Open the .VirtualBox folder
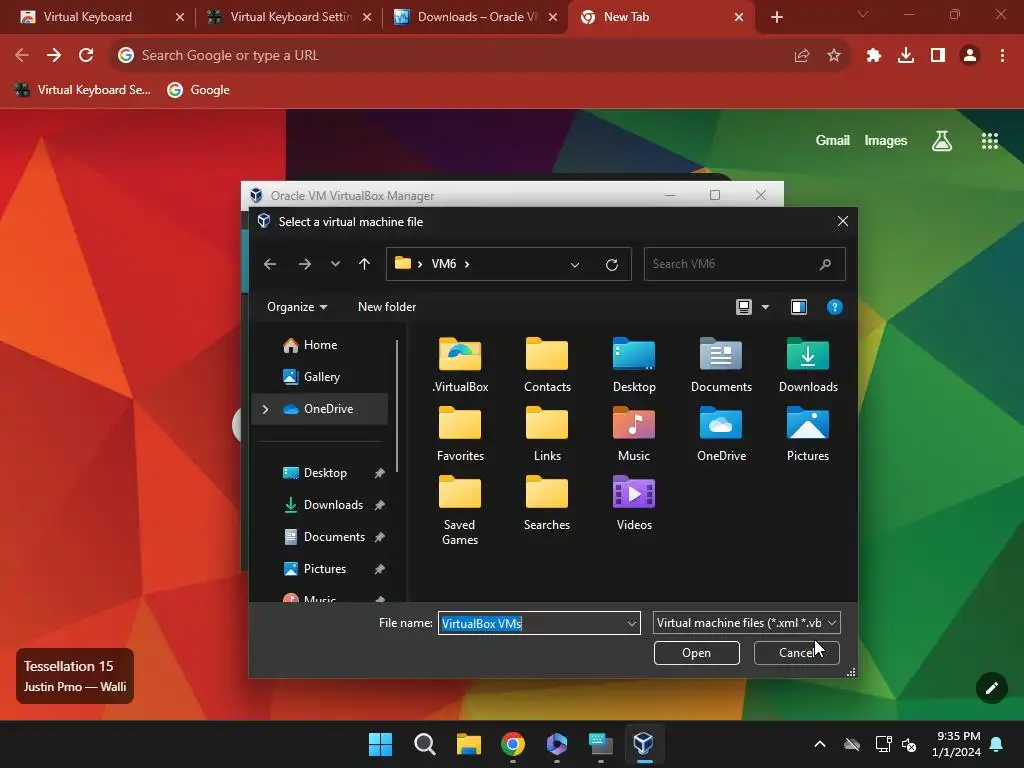The width and height of the screenshot is (1024, 768). click(460, 364)
